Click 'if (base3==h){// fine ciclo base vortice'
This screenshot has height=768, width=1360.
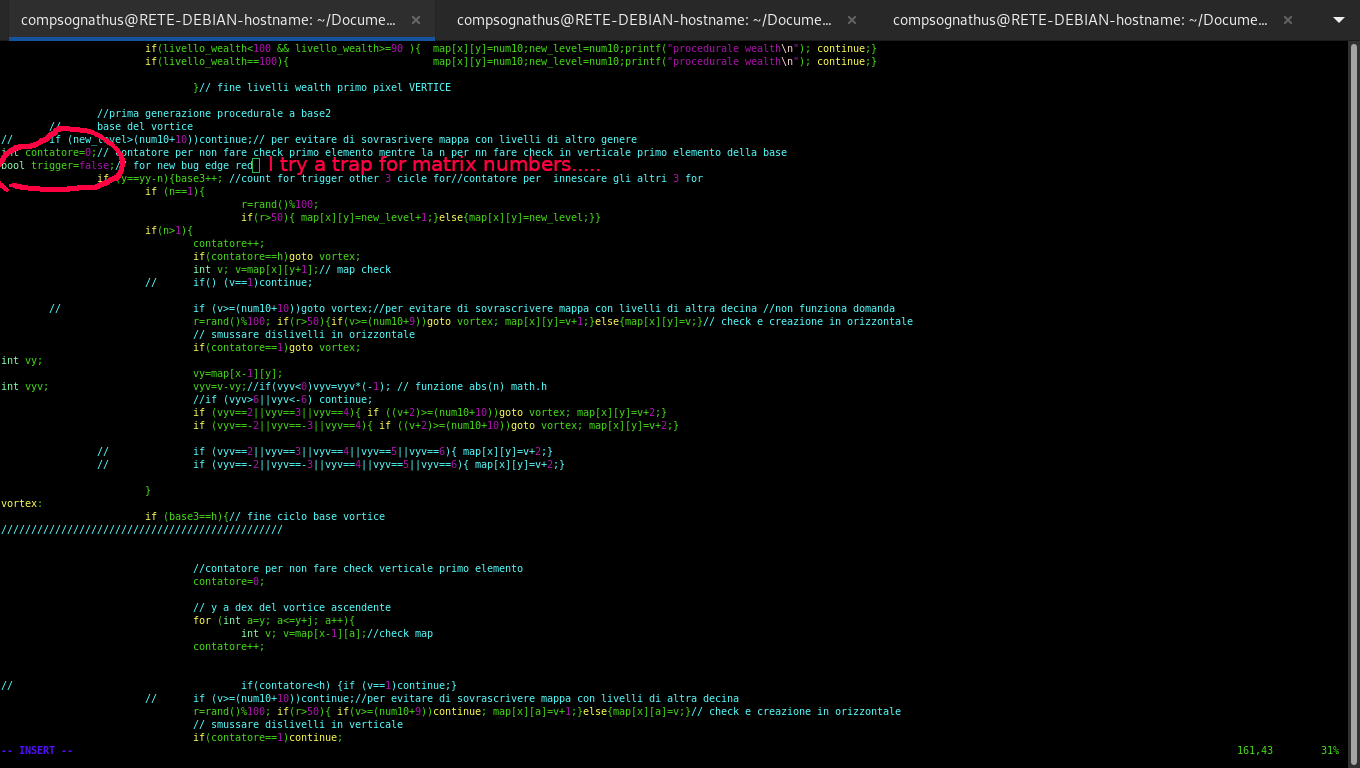click(265, 517)
